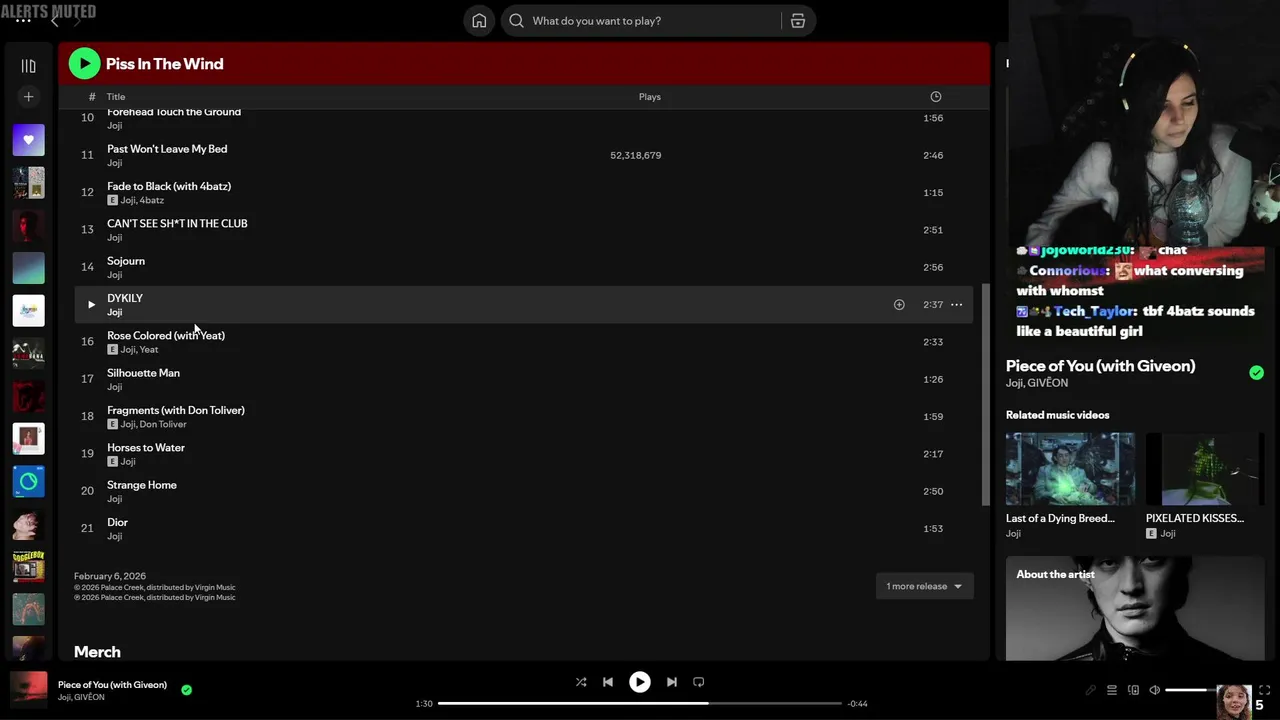Open the PIXELATED KISSES video thumbnail
The height and width of the screenshot is (720, 1280).
coord(1204,469)
